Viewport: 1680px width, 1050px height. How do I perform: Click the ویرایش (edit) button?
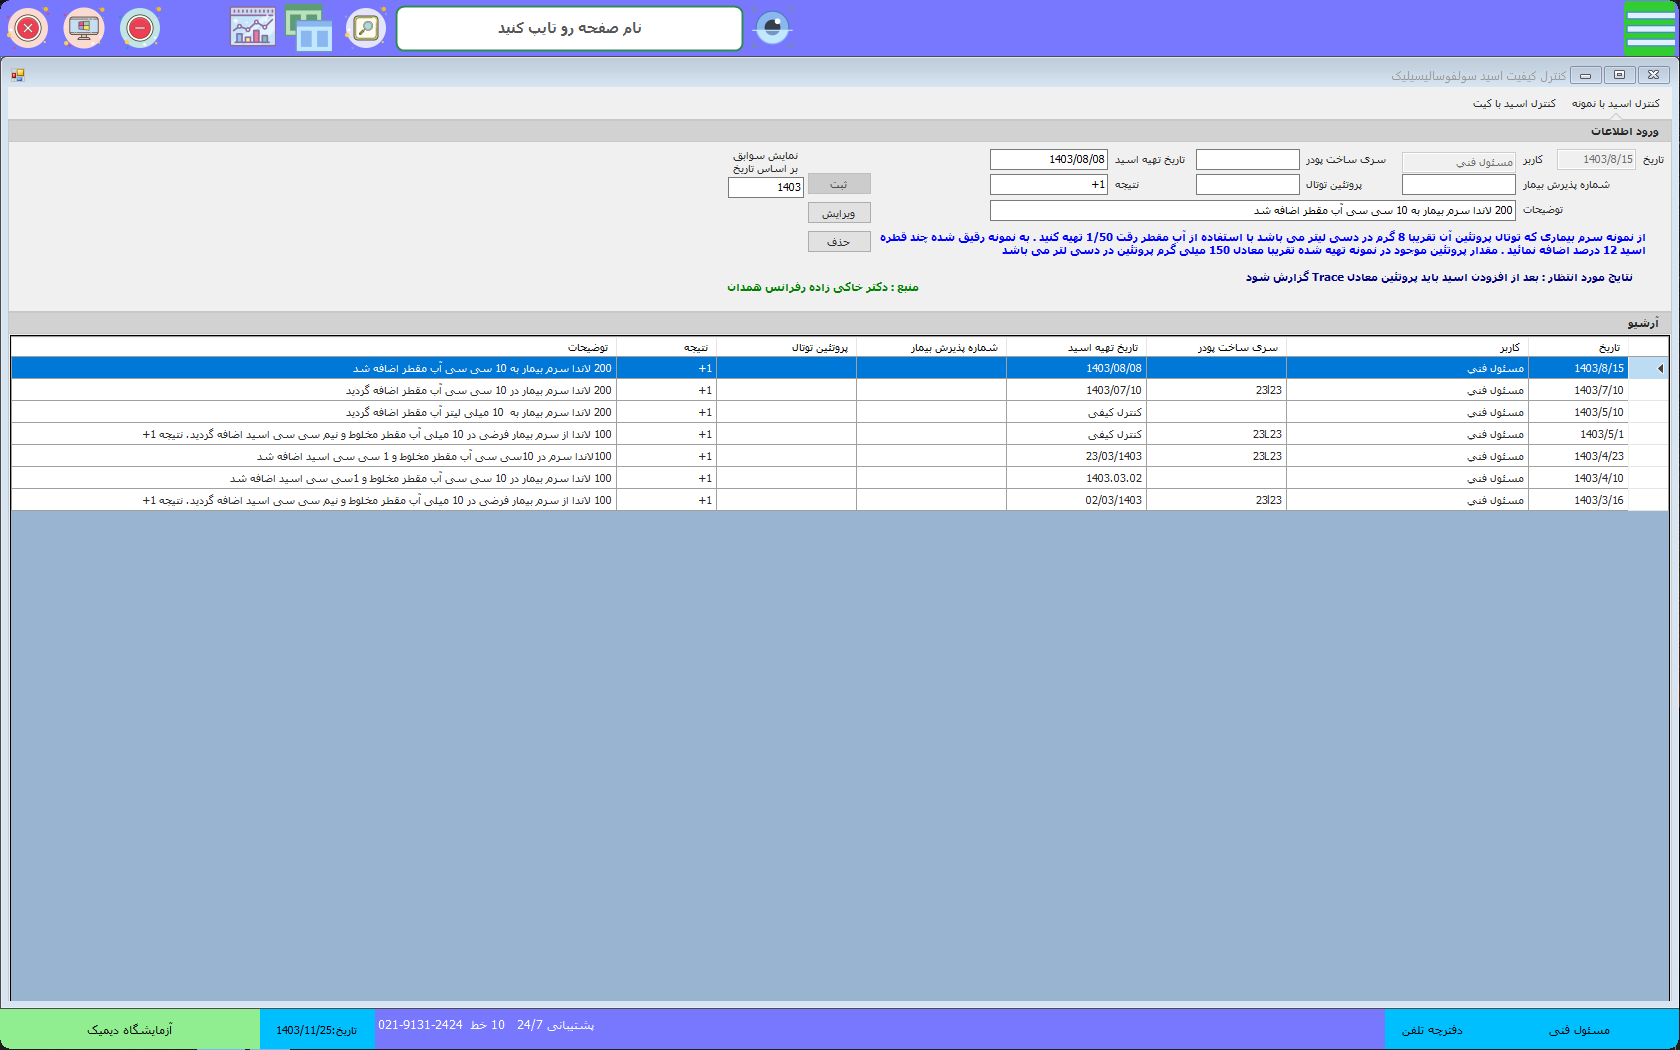click(839, 213)
